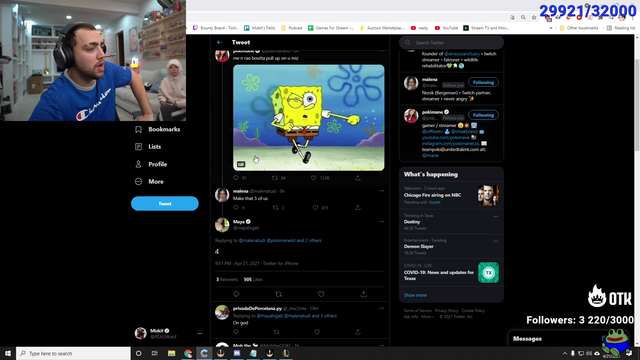The image size is (640, 360).
Task: Click the Search Twitter field
Action: 451,42
